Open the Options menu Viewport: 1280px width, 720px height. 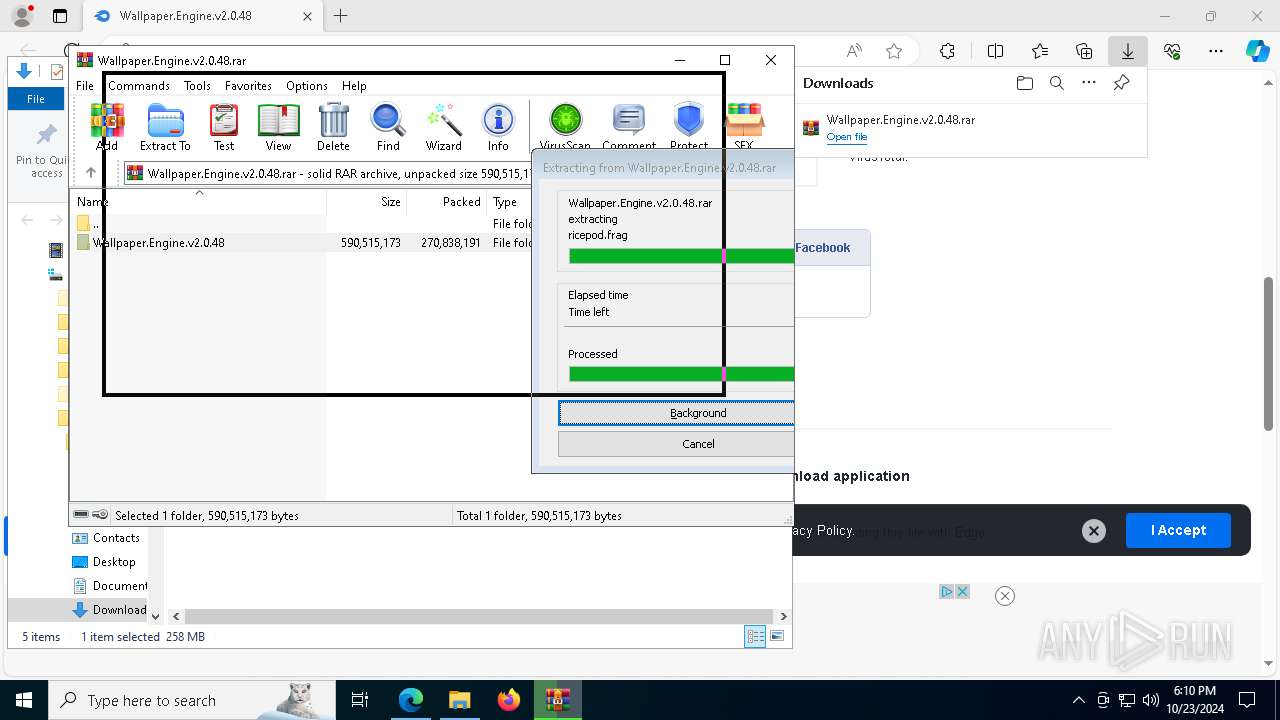coord(307,86)
